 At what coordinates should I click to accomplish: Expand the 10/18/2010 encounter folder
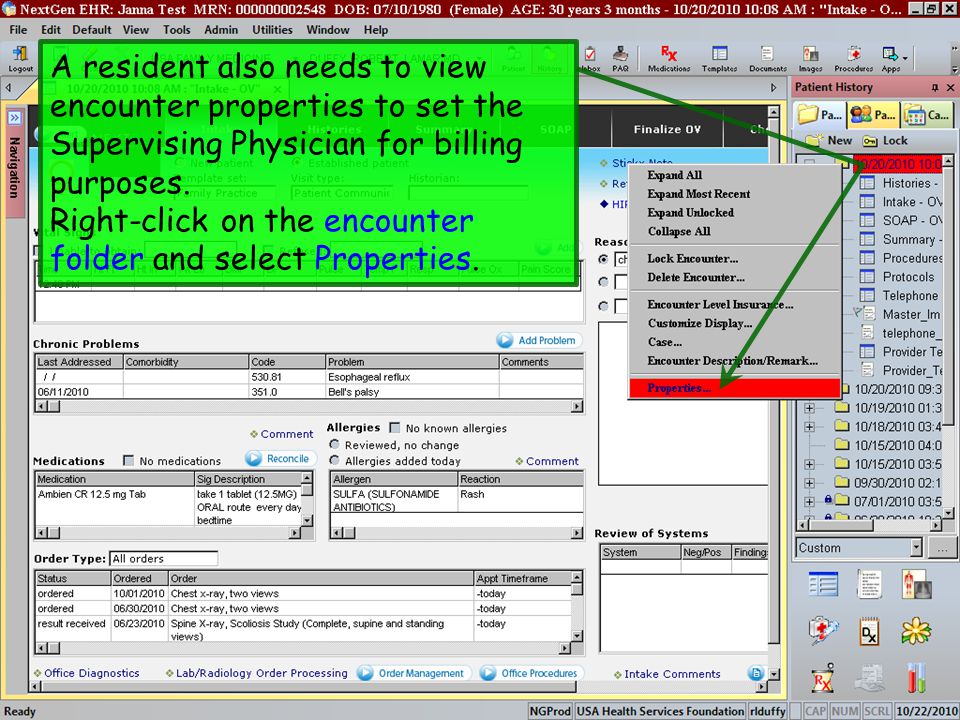coord(809,426)
